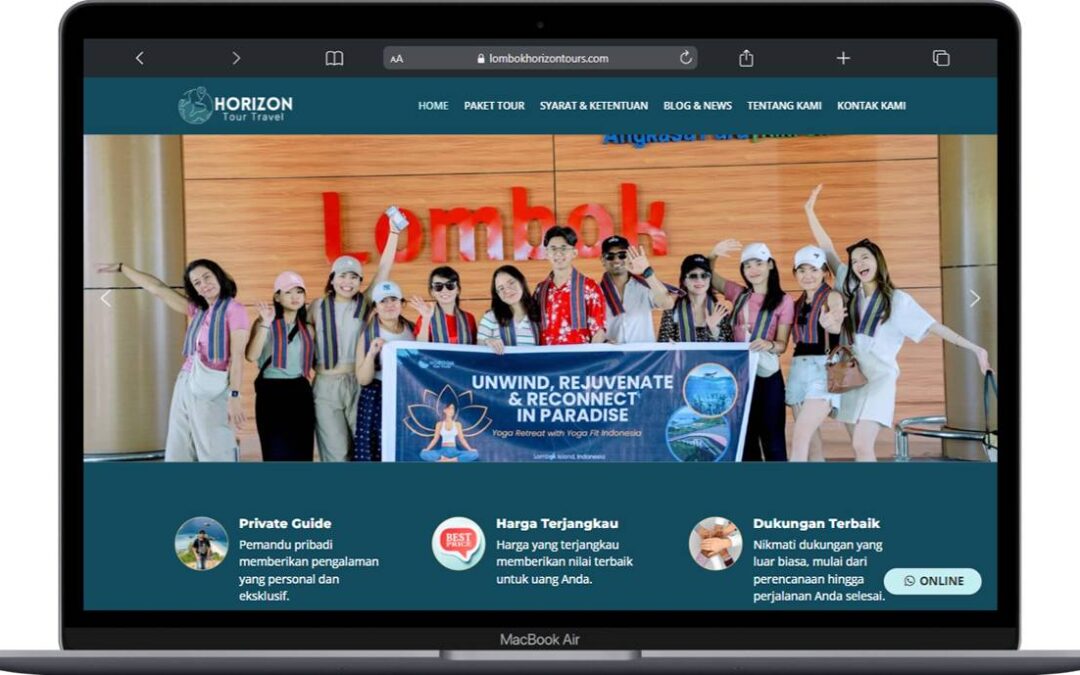Open the BLOG & NEWS menu item
This screenshot has height=675, width=1080.
(x=697, y=105)
